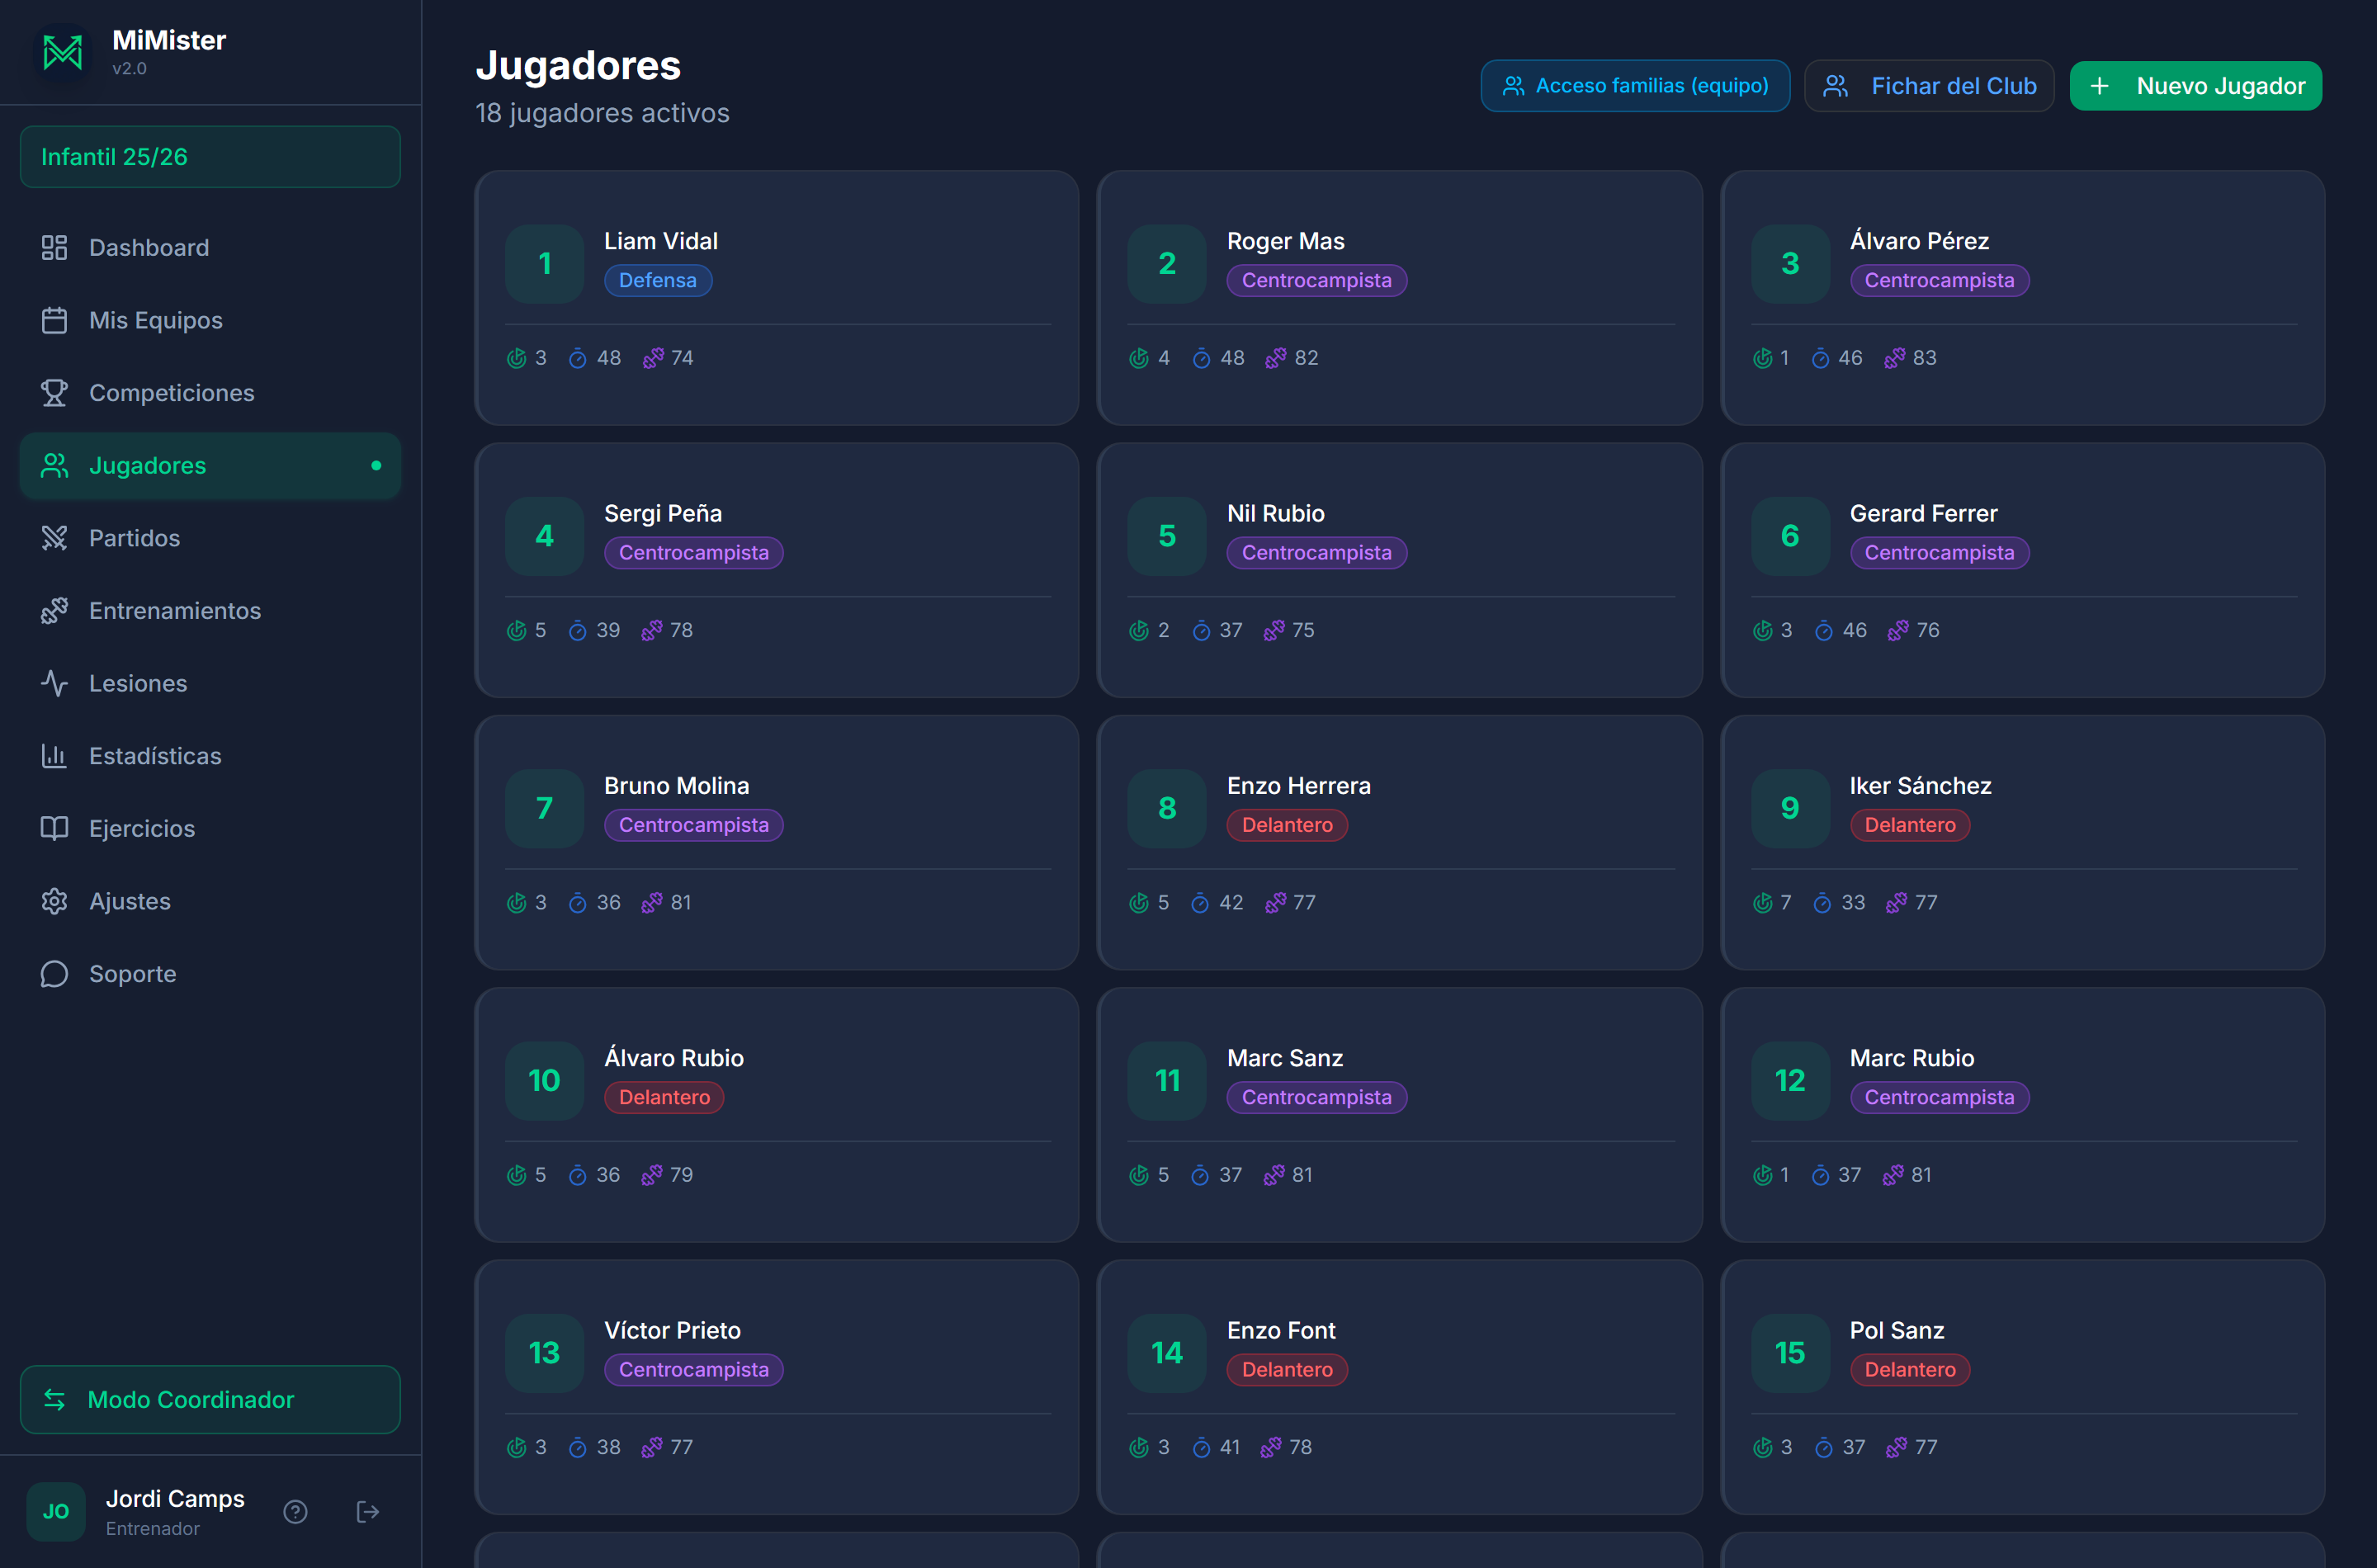
Task: Click the goals icon on Víctor Prieto's card
Action: (x=516, y=1447)
